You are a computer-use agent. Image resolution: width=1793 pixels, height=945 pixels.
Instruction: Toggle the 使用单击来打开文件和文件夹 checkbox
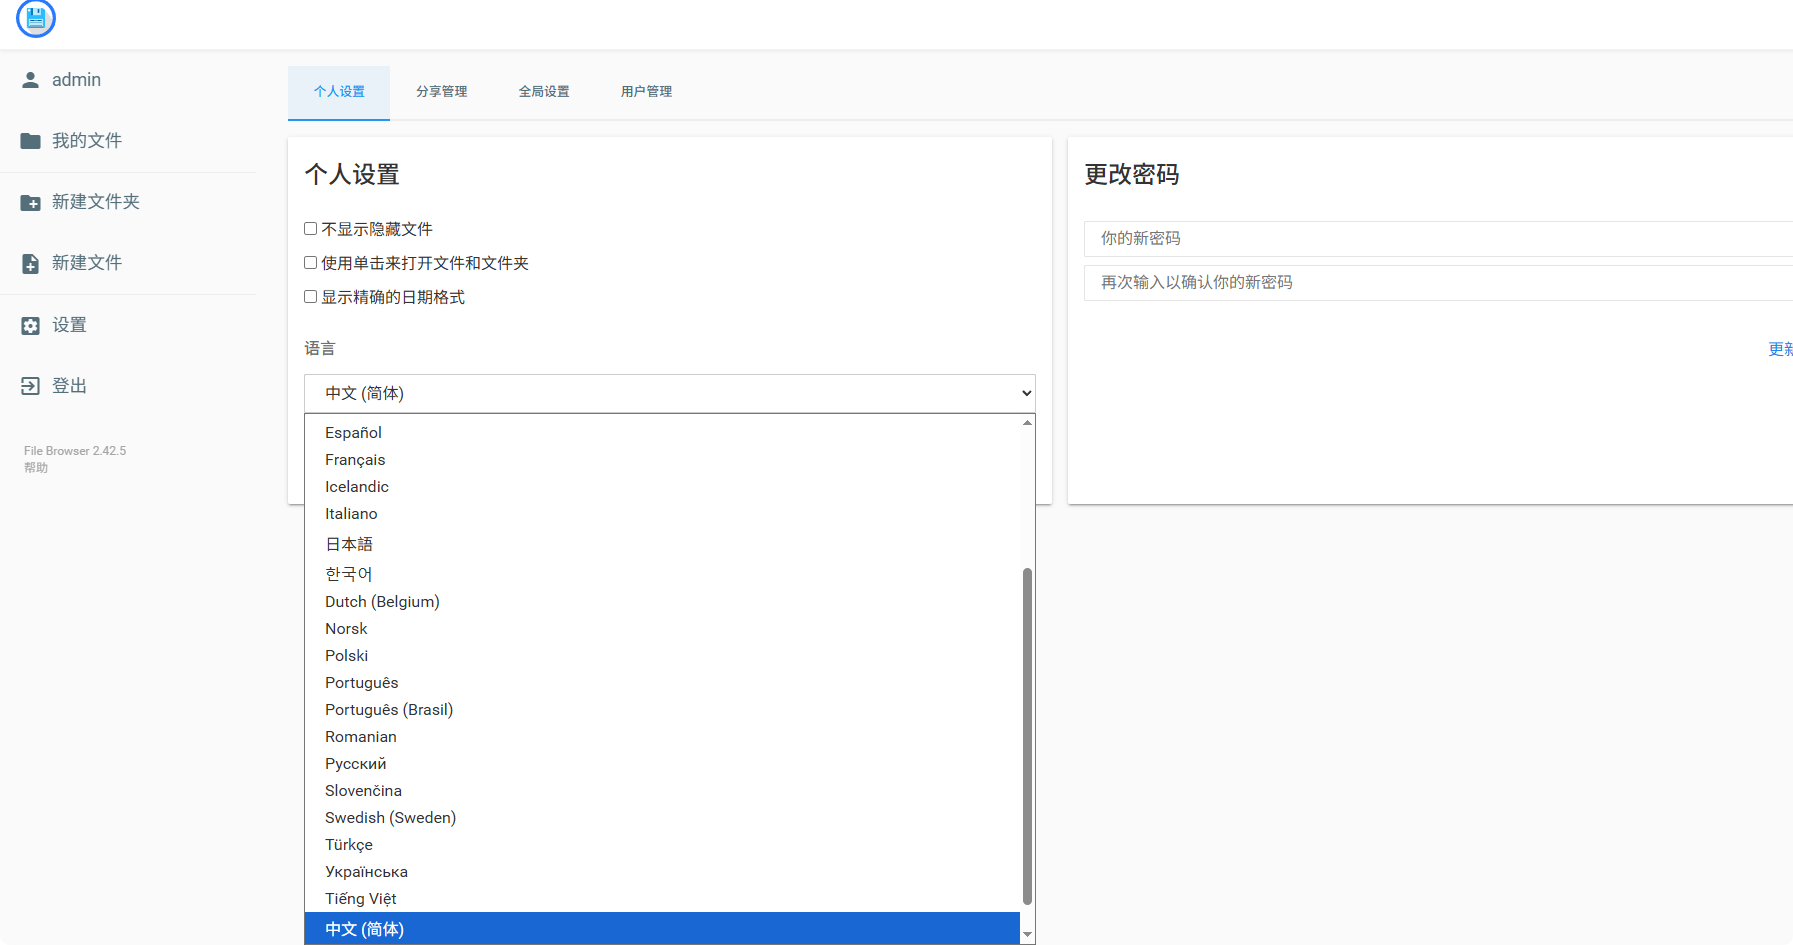pos(311,263)
